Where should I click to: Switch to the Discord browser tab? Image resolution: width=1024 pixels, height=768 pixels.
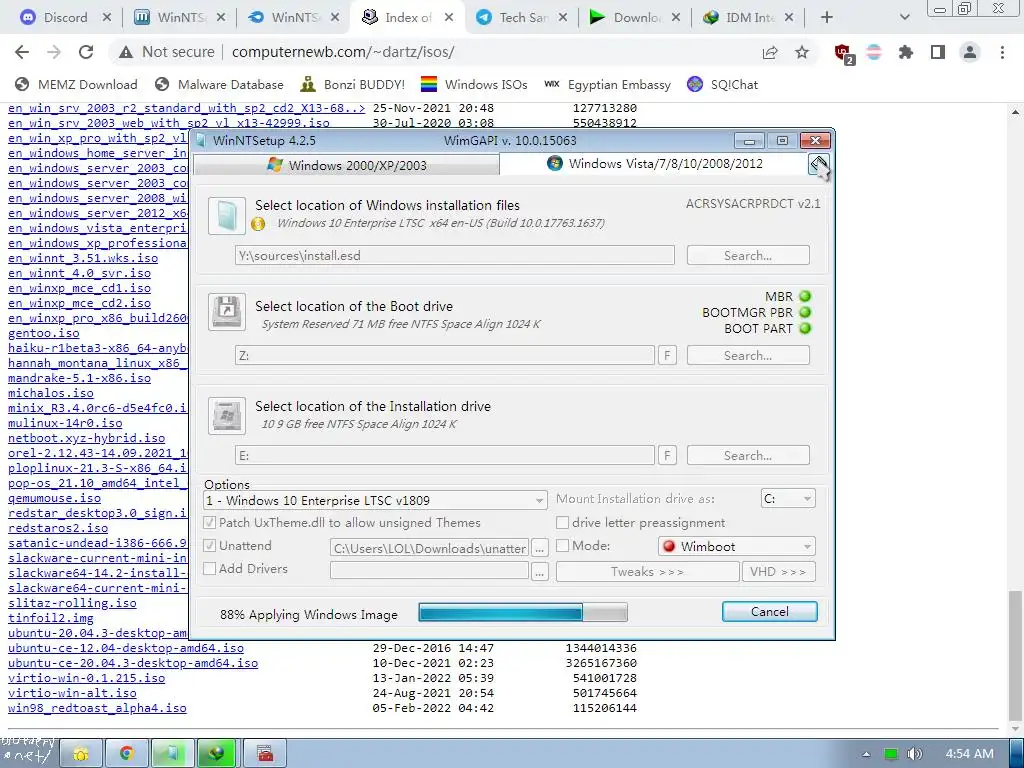[x=65, y=18]
